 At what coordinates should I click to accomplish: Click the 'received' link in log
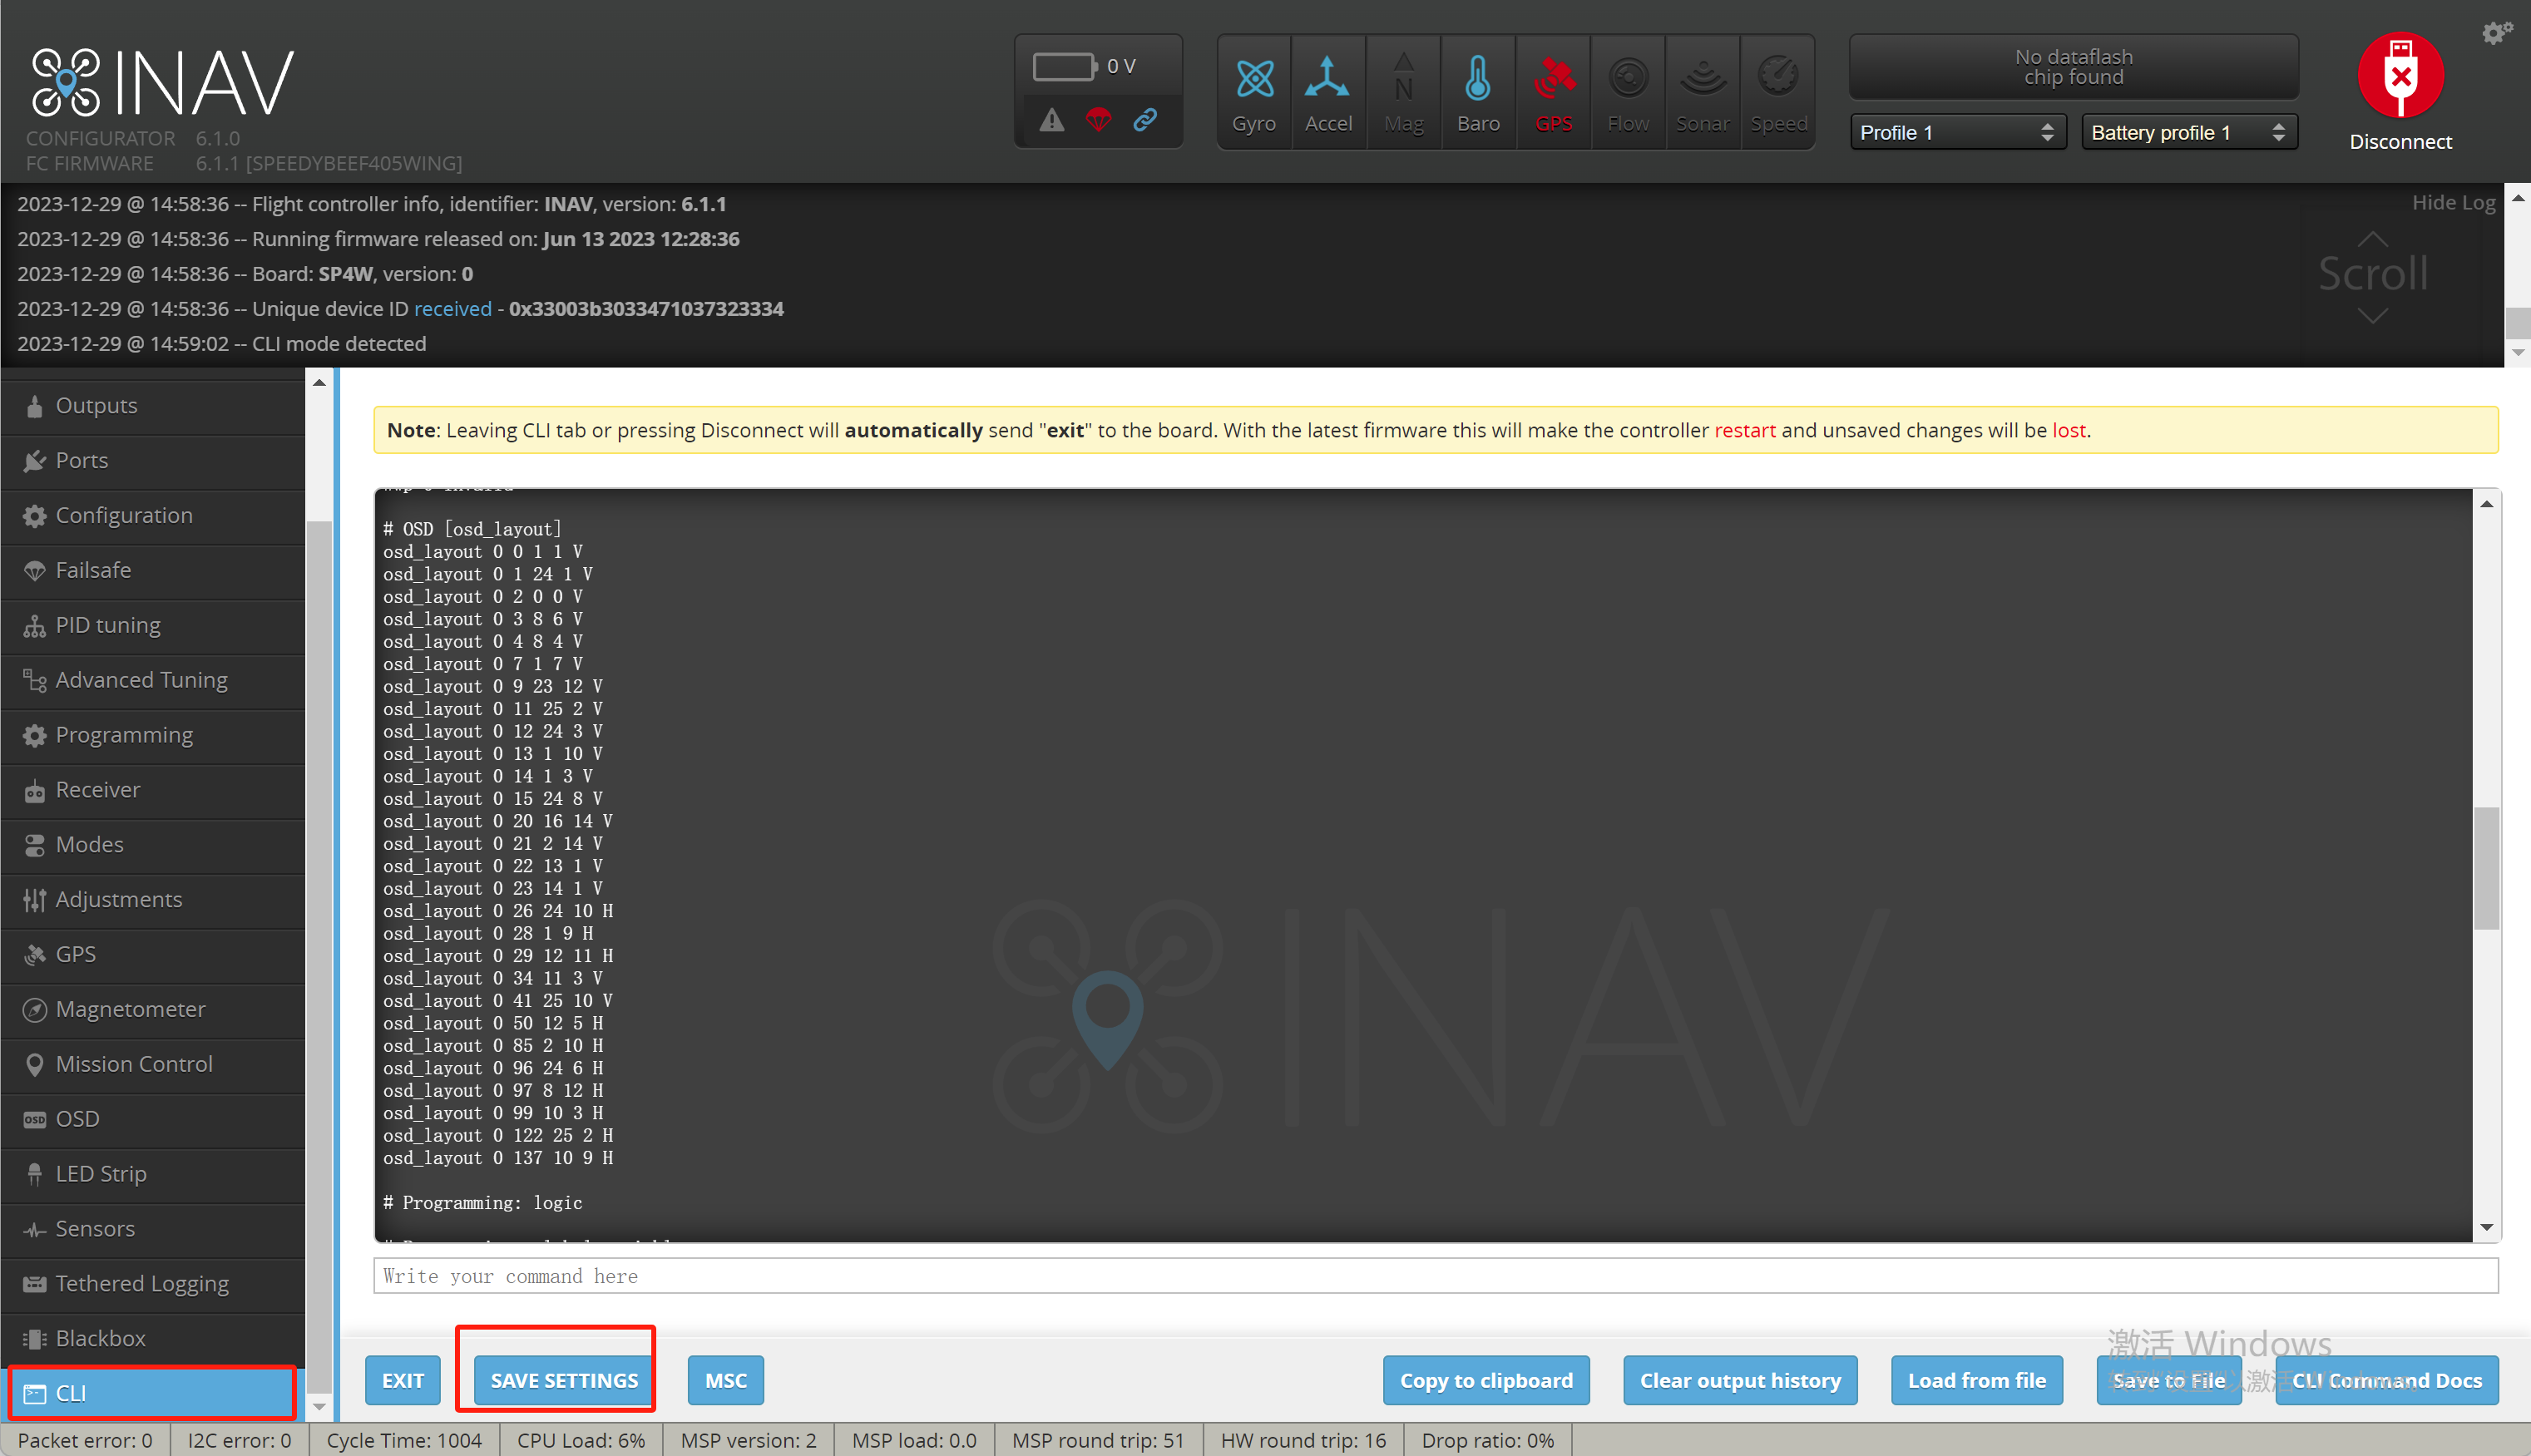coord(453,309)
